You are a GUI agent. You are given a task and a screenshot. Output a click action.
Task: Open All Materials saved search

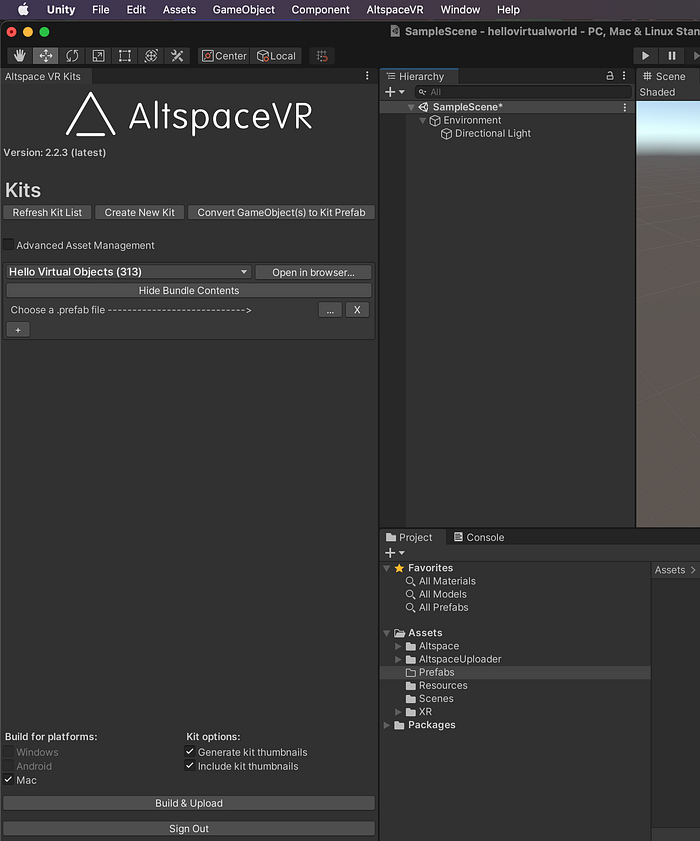coord(447,581)
